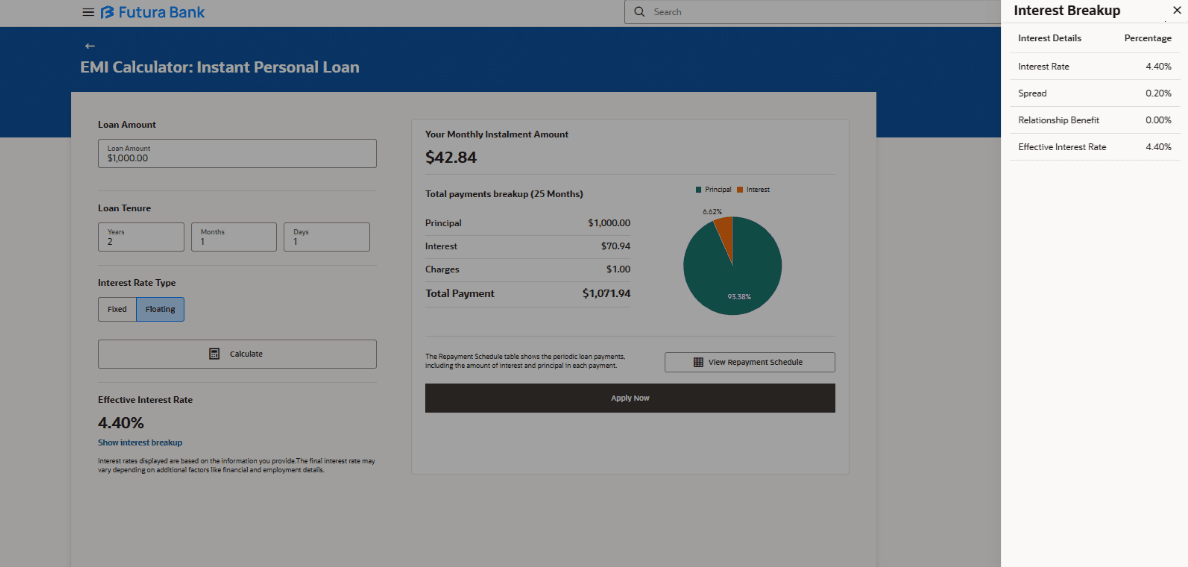Image resolution: width=1188 pixels, height=567 pixels.
Task: Click the Search box in header
Action: coord(812,12)
